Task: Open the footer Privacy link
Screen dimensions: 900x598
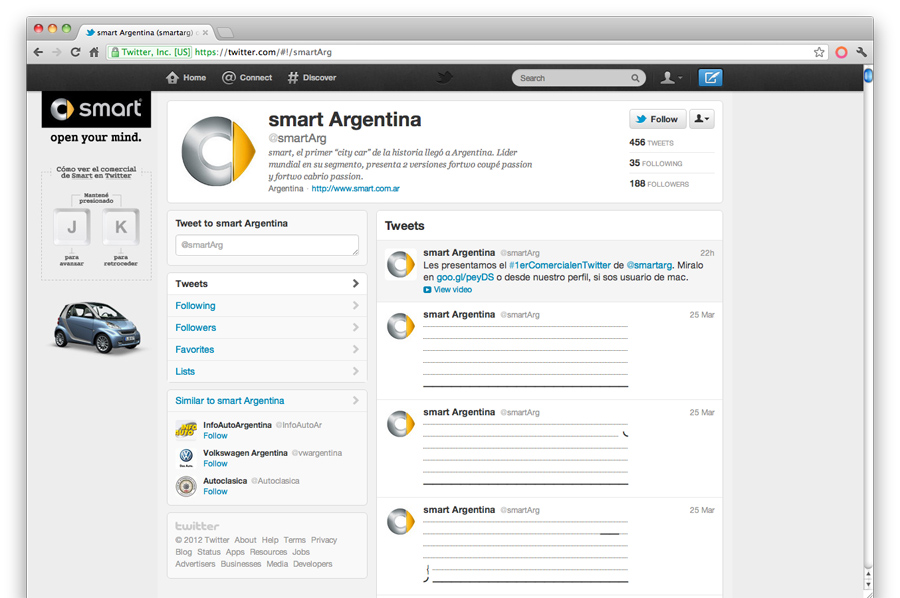Action: pyautogui.click(x=324, y=540)
